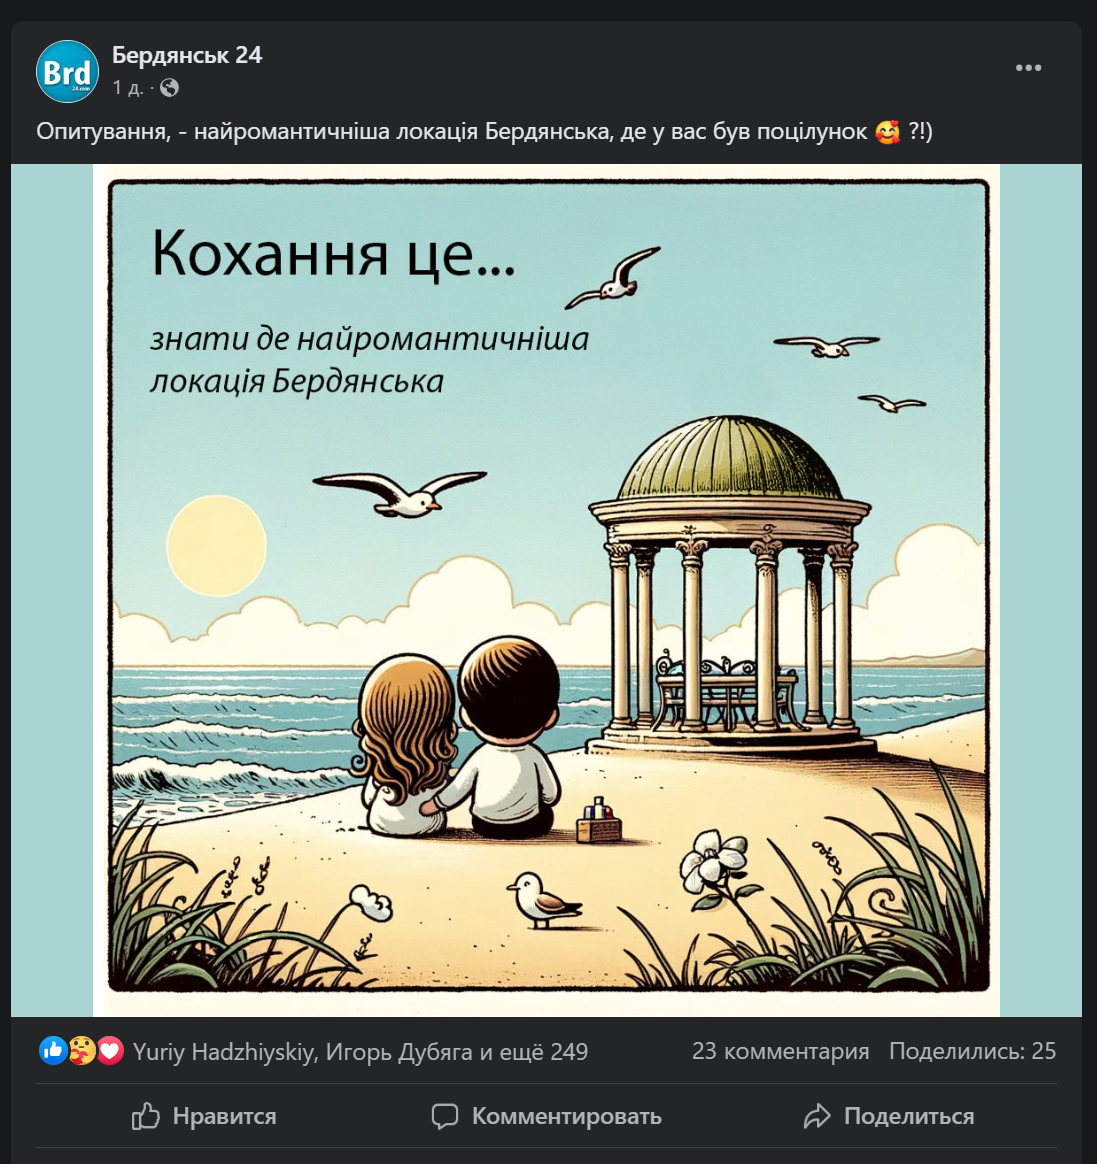Show the Поделились: 25 shares list
1097x1164 pixels.
(972, 1051)
